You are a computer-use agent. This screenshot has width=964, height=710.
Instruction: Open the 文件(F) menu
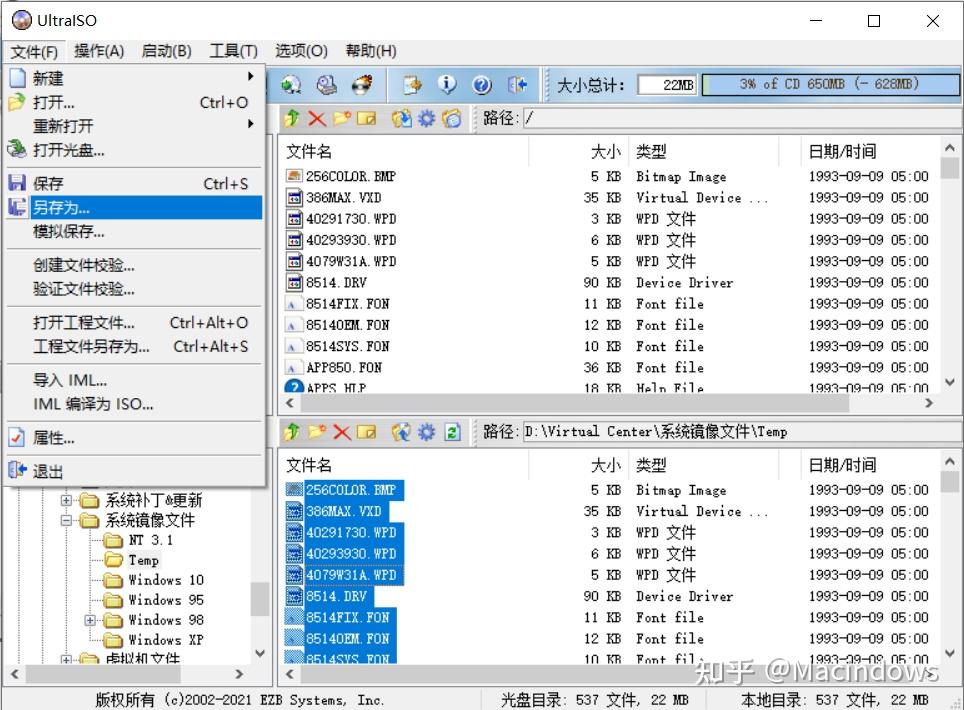click(34, 51)
